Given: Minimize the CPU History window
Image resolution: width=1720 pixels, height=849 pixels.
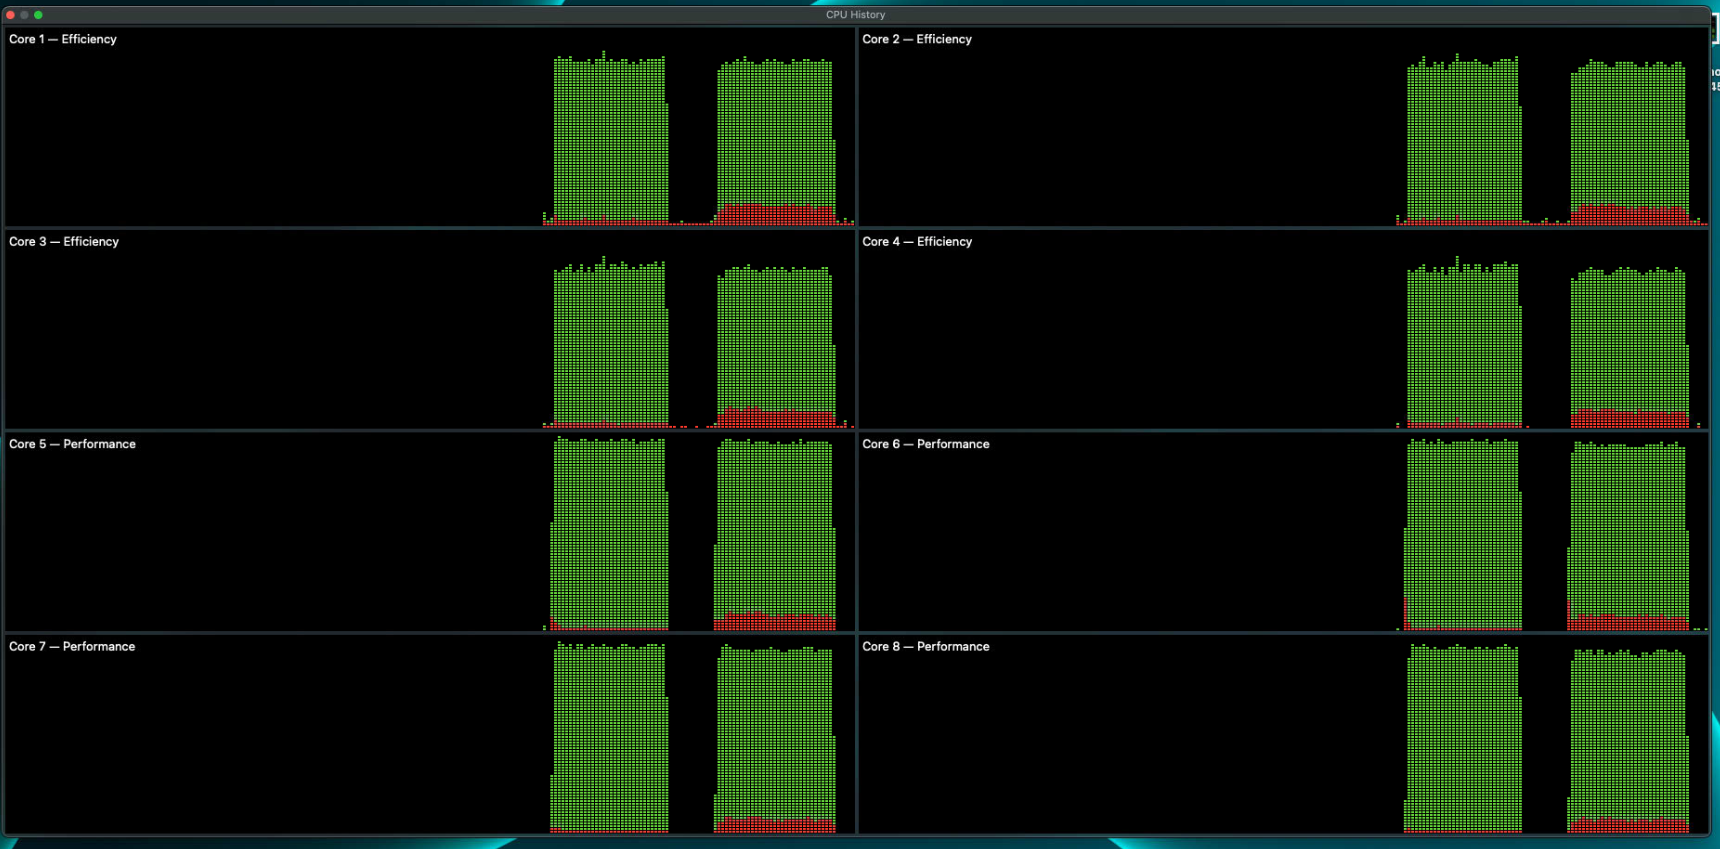Looking at the screenshot, I should [x=25, y=15].
